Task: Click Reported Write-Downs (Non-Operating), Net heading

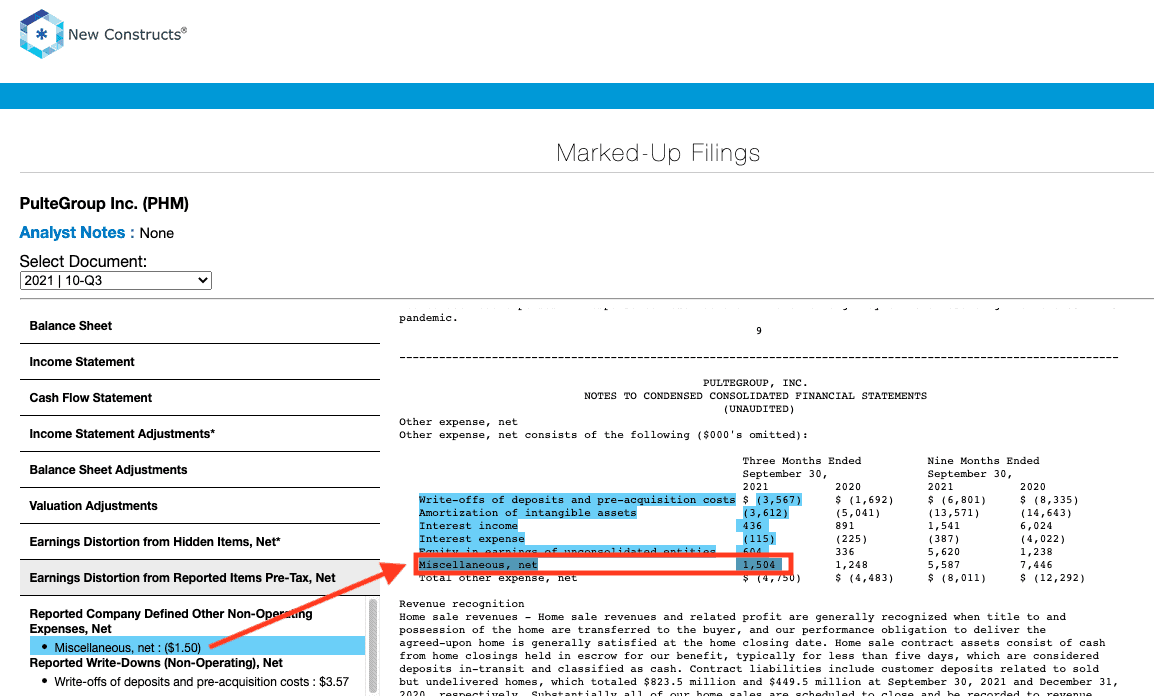Action: (156, 663)
